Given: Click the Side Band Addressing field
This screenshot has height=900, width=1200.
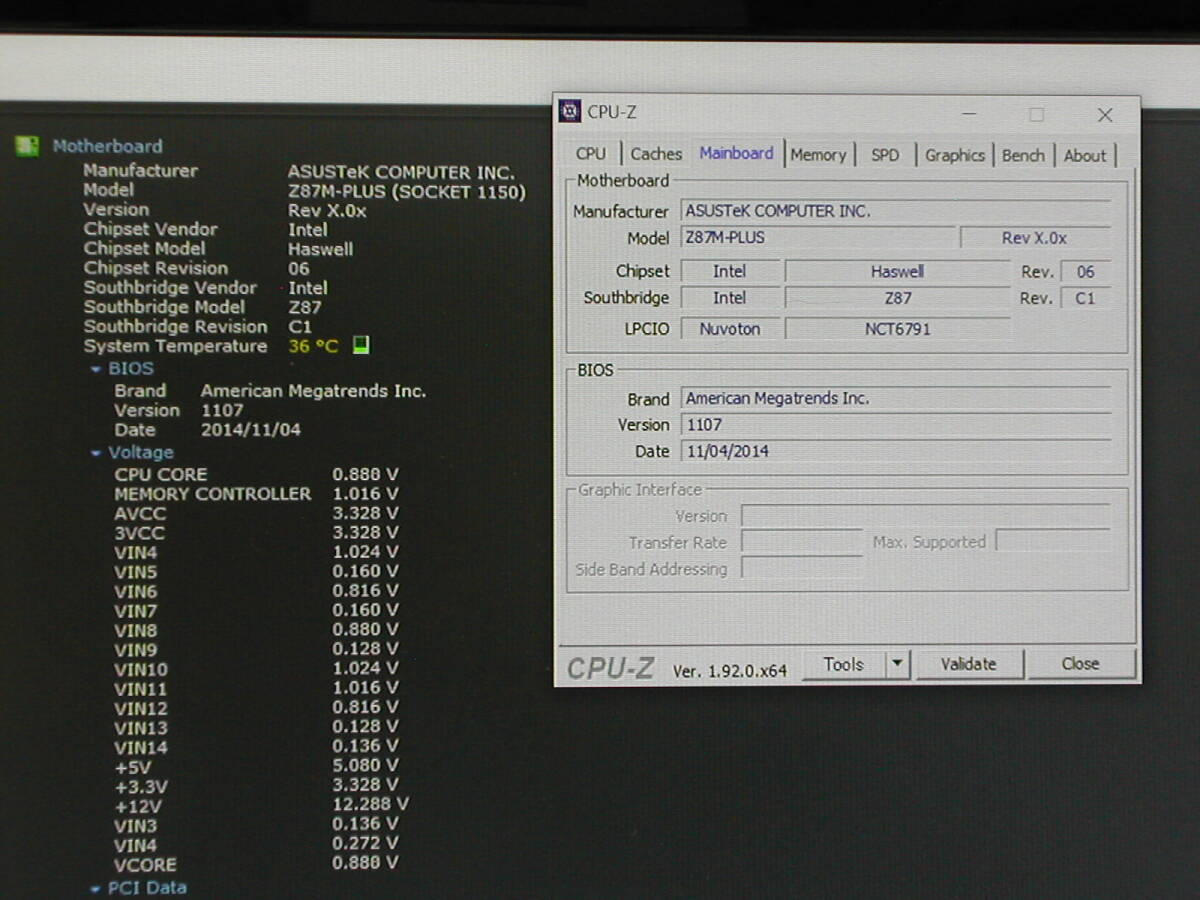Looking at the screenshot, I should pyautogui.click(x=801, y=569).
